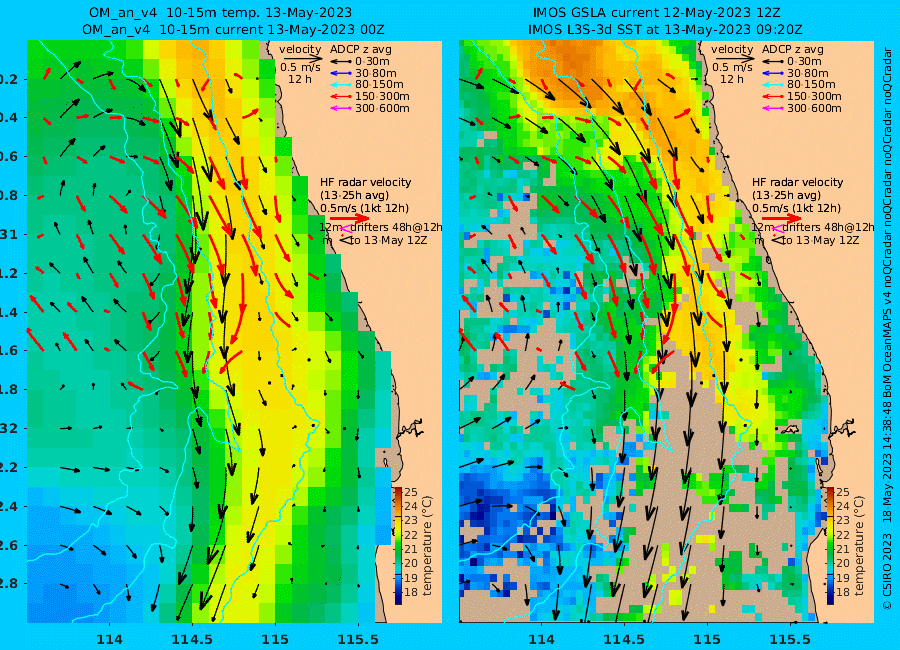Image resolution: width=900 pixels, height=650 pixels.
Task: Click latitude label 31 on the vertical axis
Action: 8,234
